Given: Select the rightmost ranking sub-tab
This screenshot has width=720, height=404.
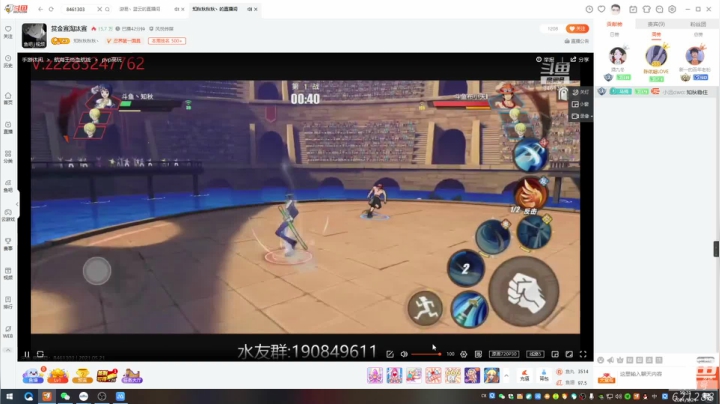Looking at the screenshot, I should pyautogui.click(x=698, y=34).
